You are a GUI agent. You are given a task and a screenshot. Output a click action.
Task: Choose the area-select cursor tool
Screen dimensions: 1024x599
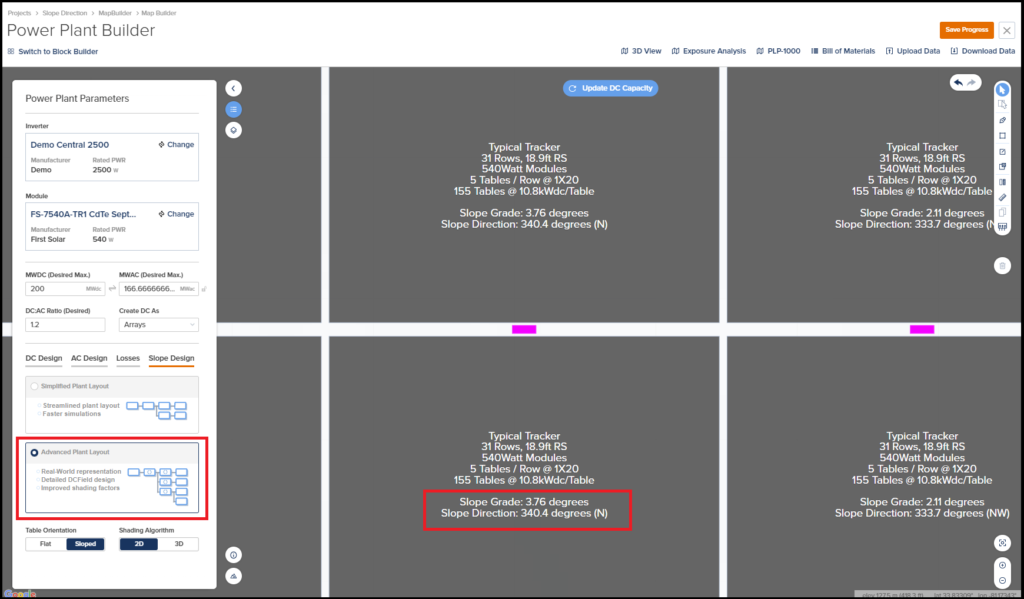point(1002,105)
